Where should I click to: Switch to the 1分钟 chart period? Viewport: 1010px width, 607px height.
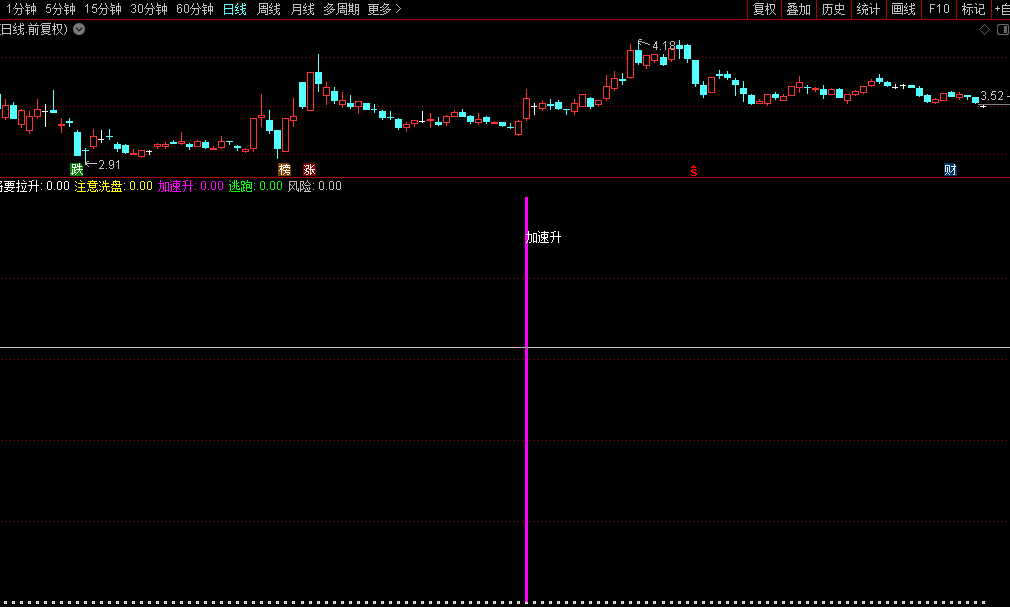point(21,9)
